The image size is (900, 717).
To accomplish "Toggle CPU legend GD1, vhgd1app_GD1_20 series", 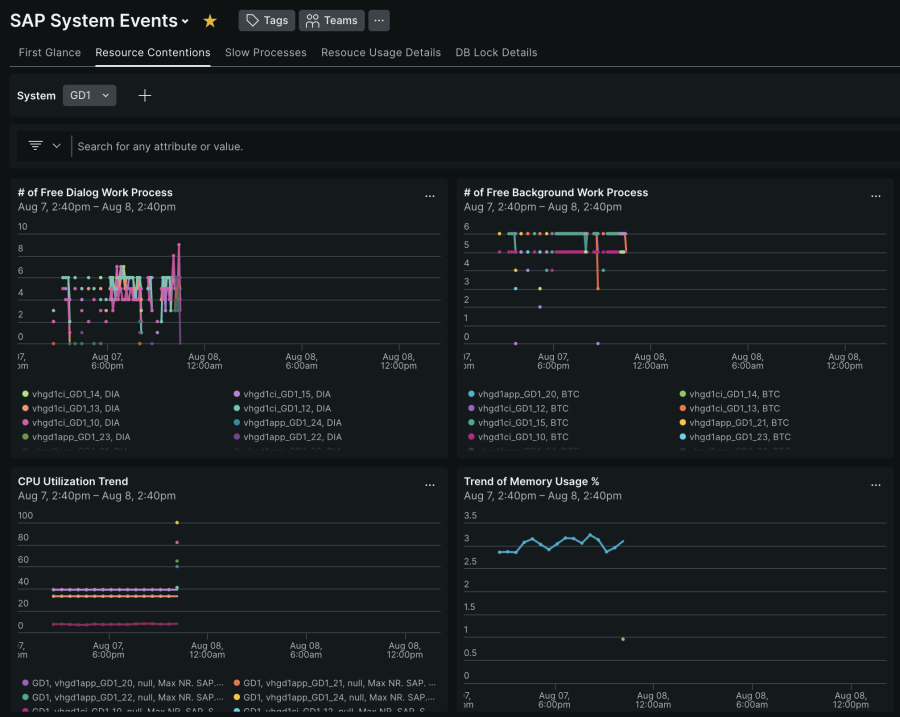I will [x=123, y=683].
